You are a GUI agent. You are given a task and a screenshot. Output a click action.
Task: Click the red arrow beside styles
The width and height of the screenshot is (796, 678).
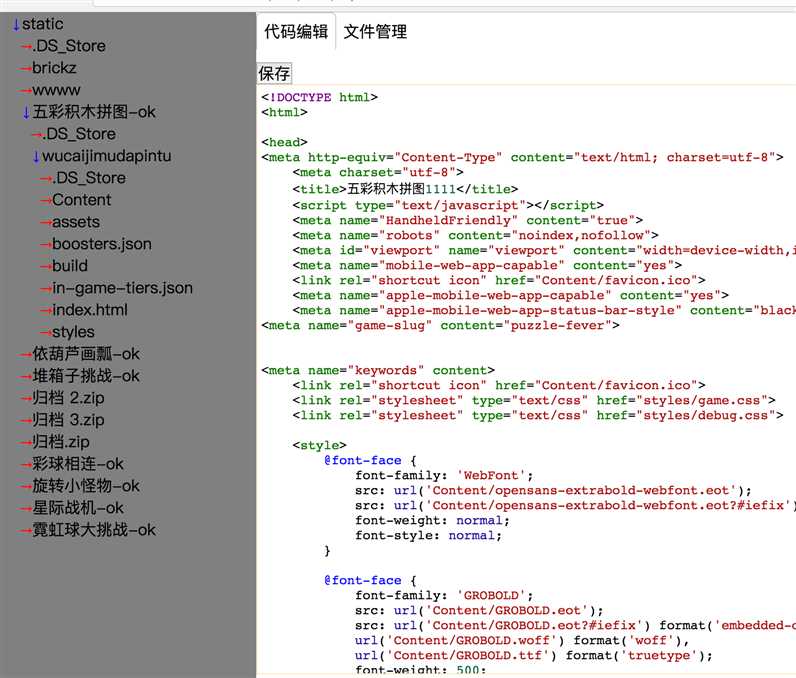click(x=46, y=333)
